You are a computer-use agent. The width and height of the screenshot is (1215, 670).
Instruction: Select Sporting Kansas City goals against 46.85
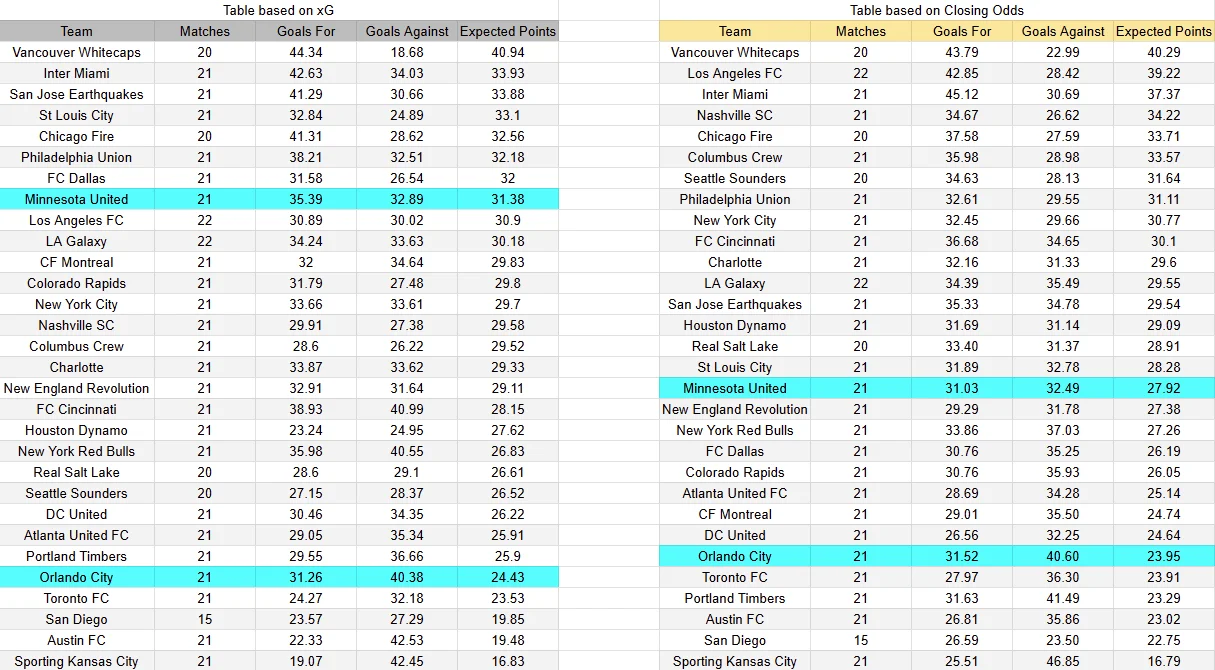1063,661
